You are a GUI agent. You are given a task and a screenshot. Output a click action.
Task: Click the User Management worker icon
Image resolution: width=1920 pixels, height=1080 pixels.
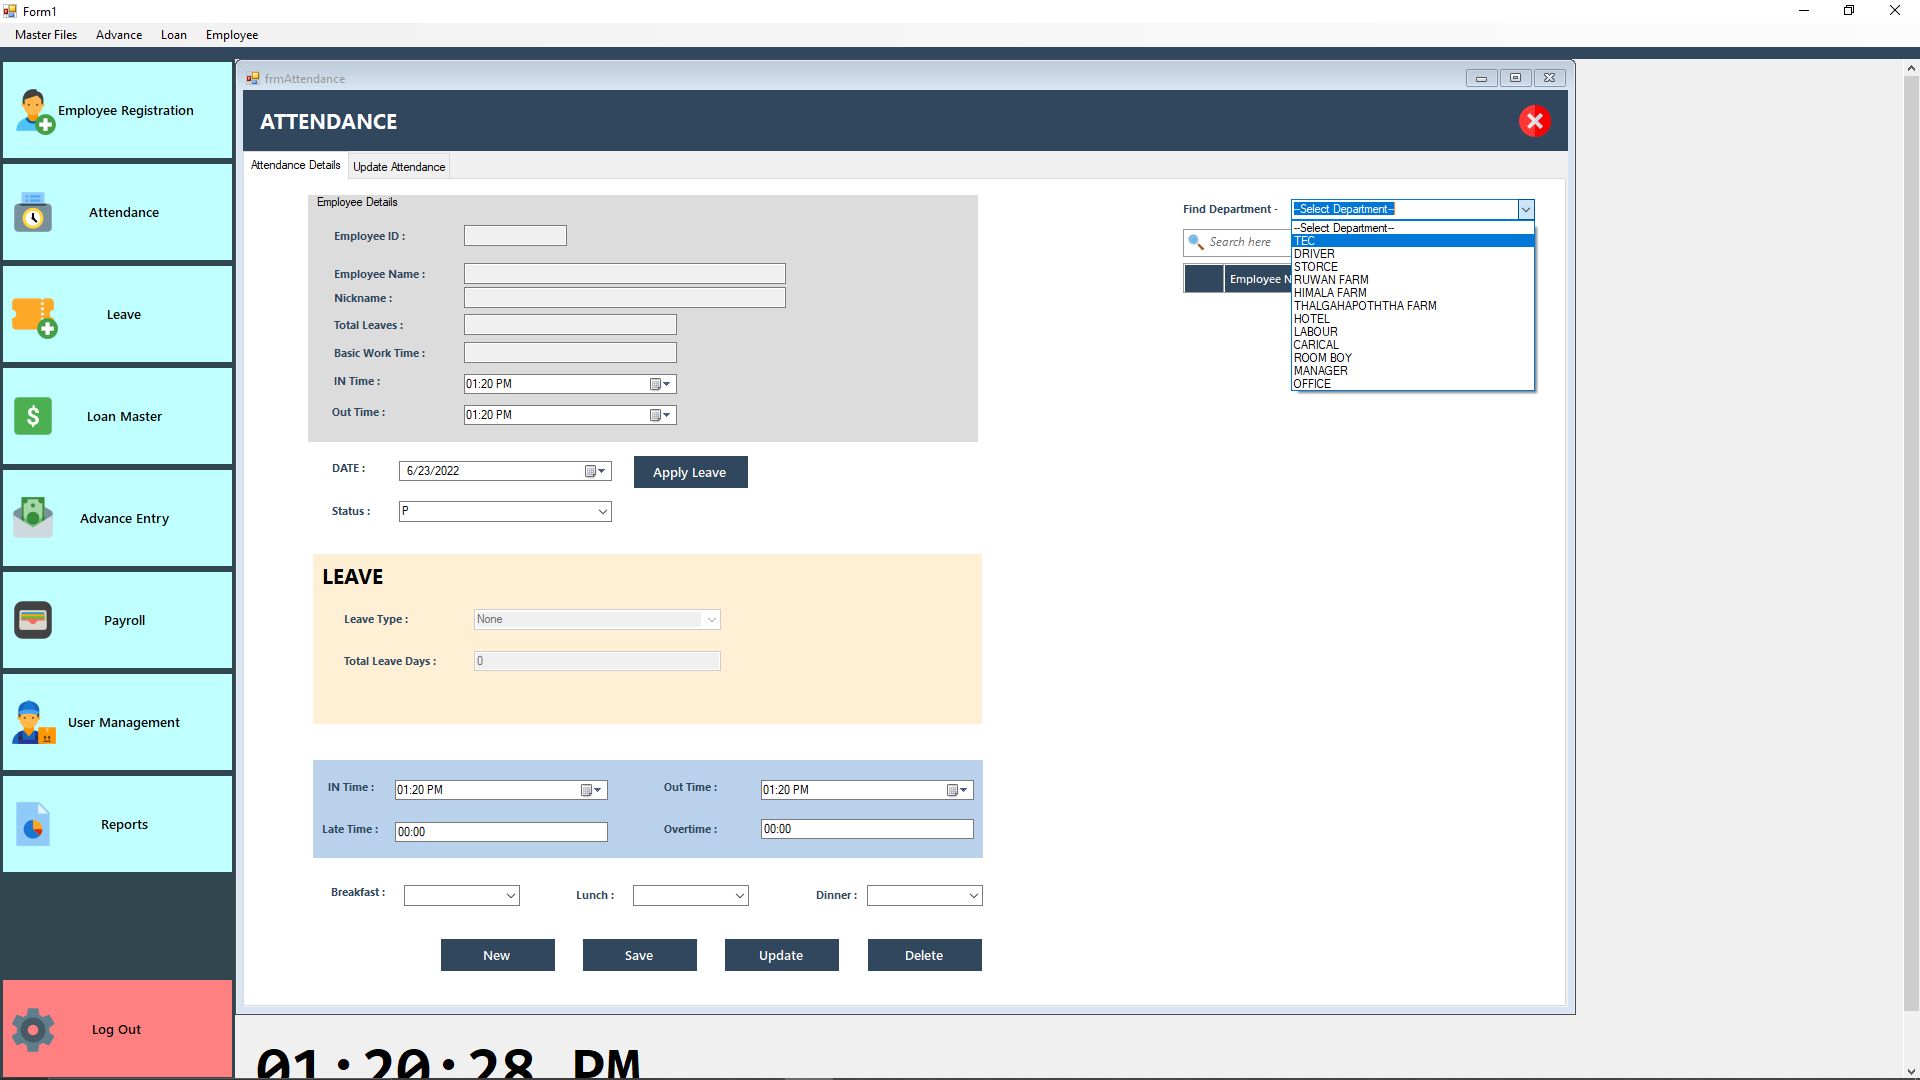click(33, 722)
